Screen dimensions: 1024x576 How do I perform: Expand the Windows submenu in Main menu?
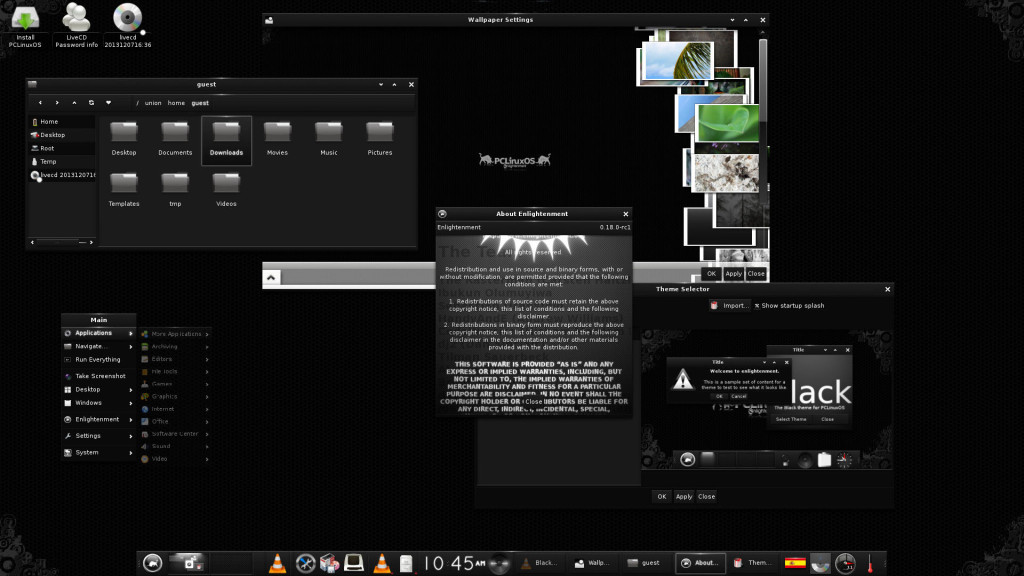click(99, 403)
